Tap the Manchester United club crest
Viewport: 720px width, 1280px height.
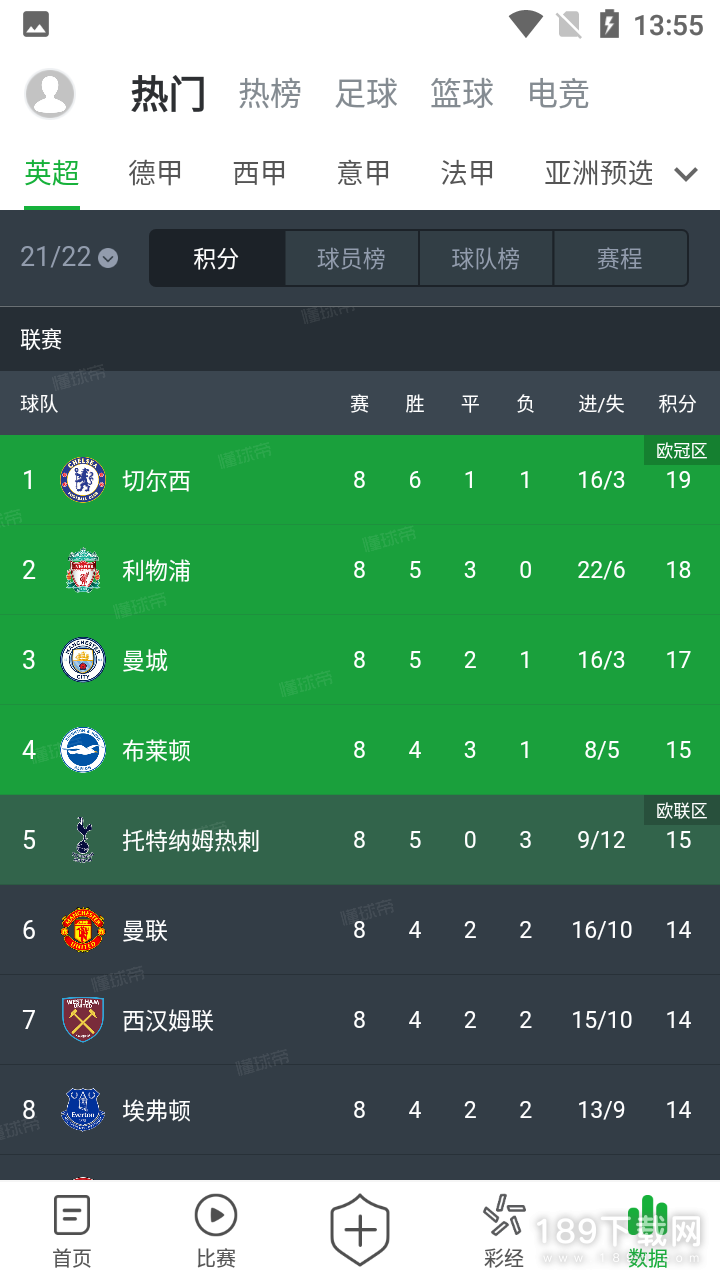pos(83,930)
